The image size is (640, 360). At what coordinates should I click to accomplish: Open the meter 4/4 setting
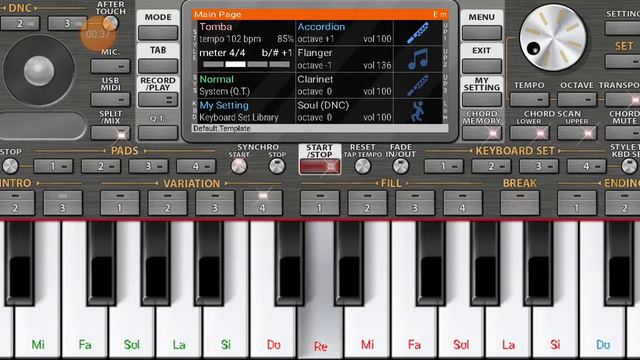pos(222,53)
